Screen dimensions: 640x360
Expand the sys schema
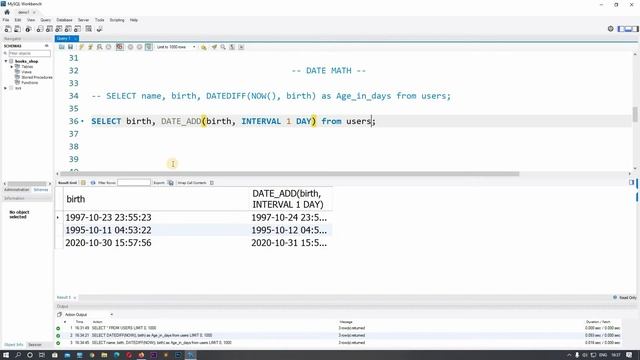6,88
